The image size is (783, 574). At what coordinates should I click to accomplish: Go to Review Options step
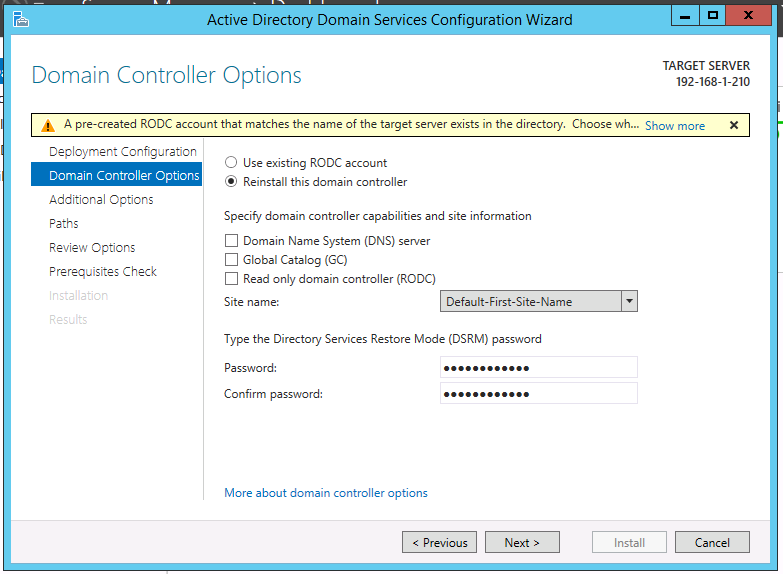(92, 247)
